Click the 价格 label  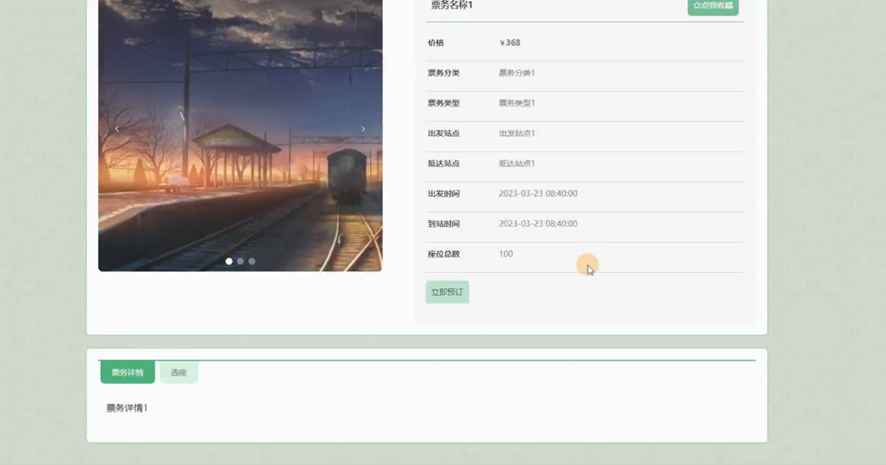point(436,43)
